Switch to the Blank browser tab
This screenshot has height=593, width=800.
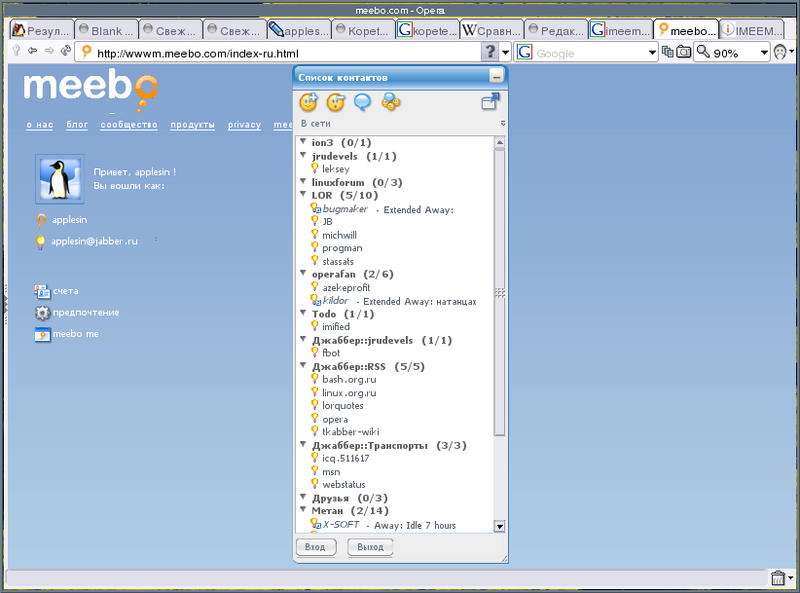click(x=106, y=29)
